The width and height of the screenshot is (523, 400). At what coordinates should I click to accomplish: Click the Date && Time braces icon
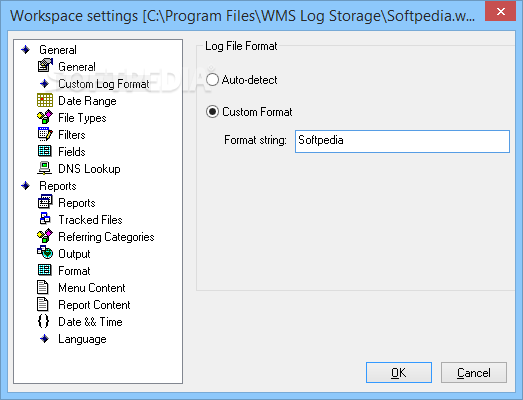[x=43, y=321]
